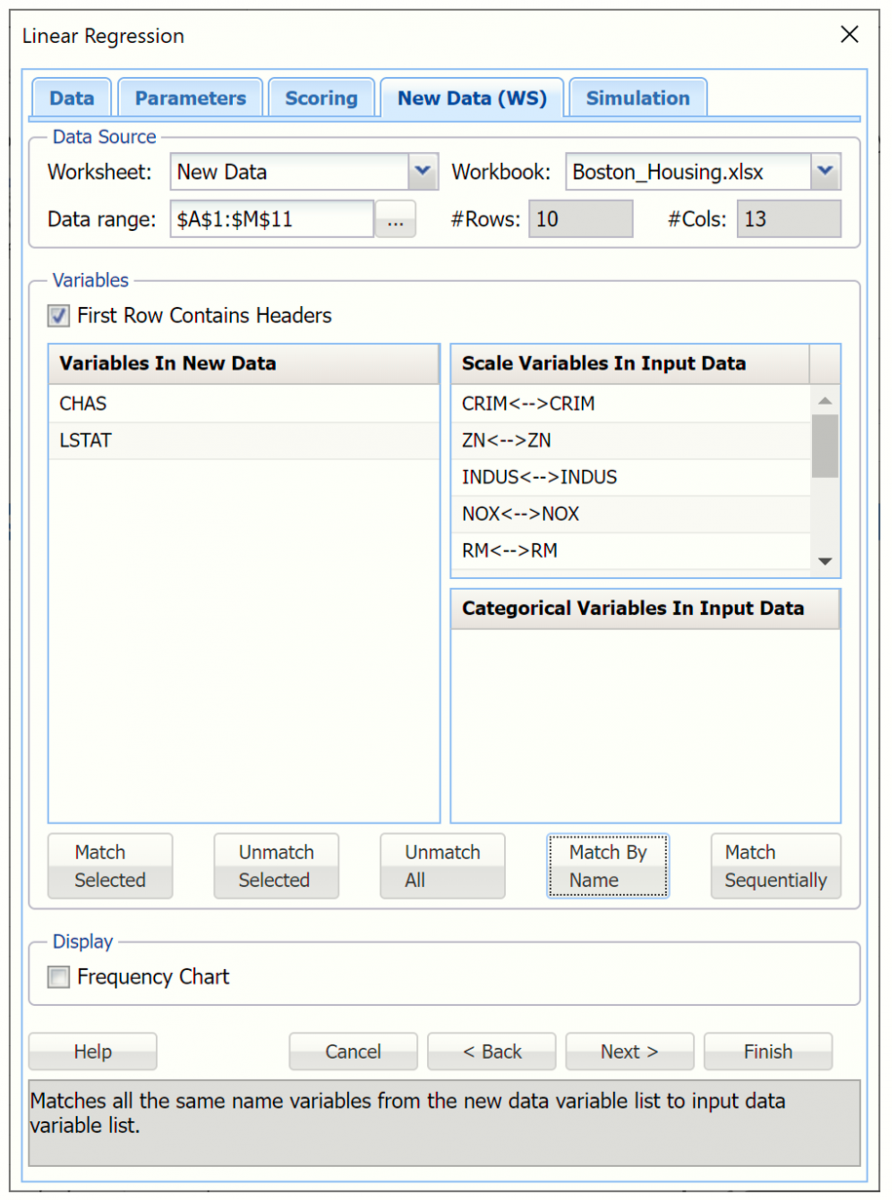Image resolution: width=892 pixels, height=1200 pixels.
Task: Click the data range browse ellipsis button
Action: [395, 219]
